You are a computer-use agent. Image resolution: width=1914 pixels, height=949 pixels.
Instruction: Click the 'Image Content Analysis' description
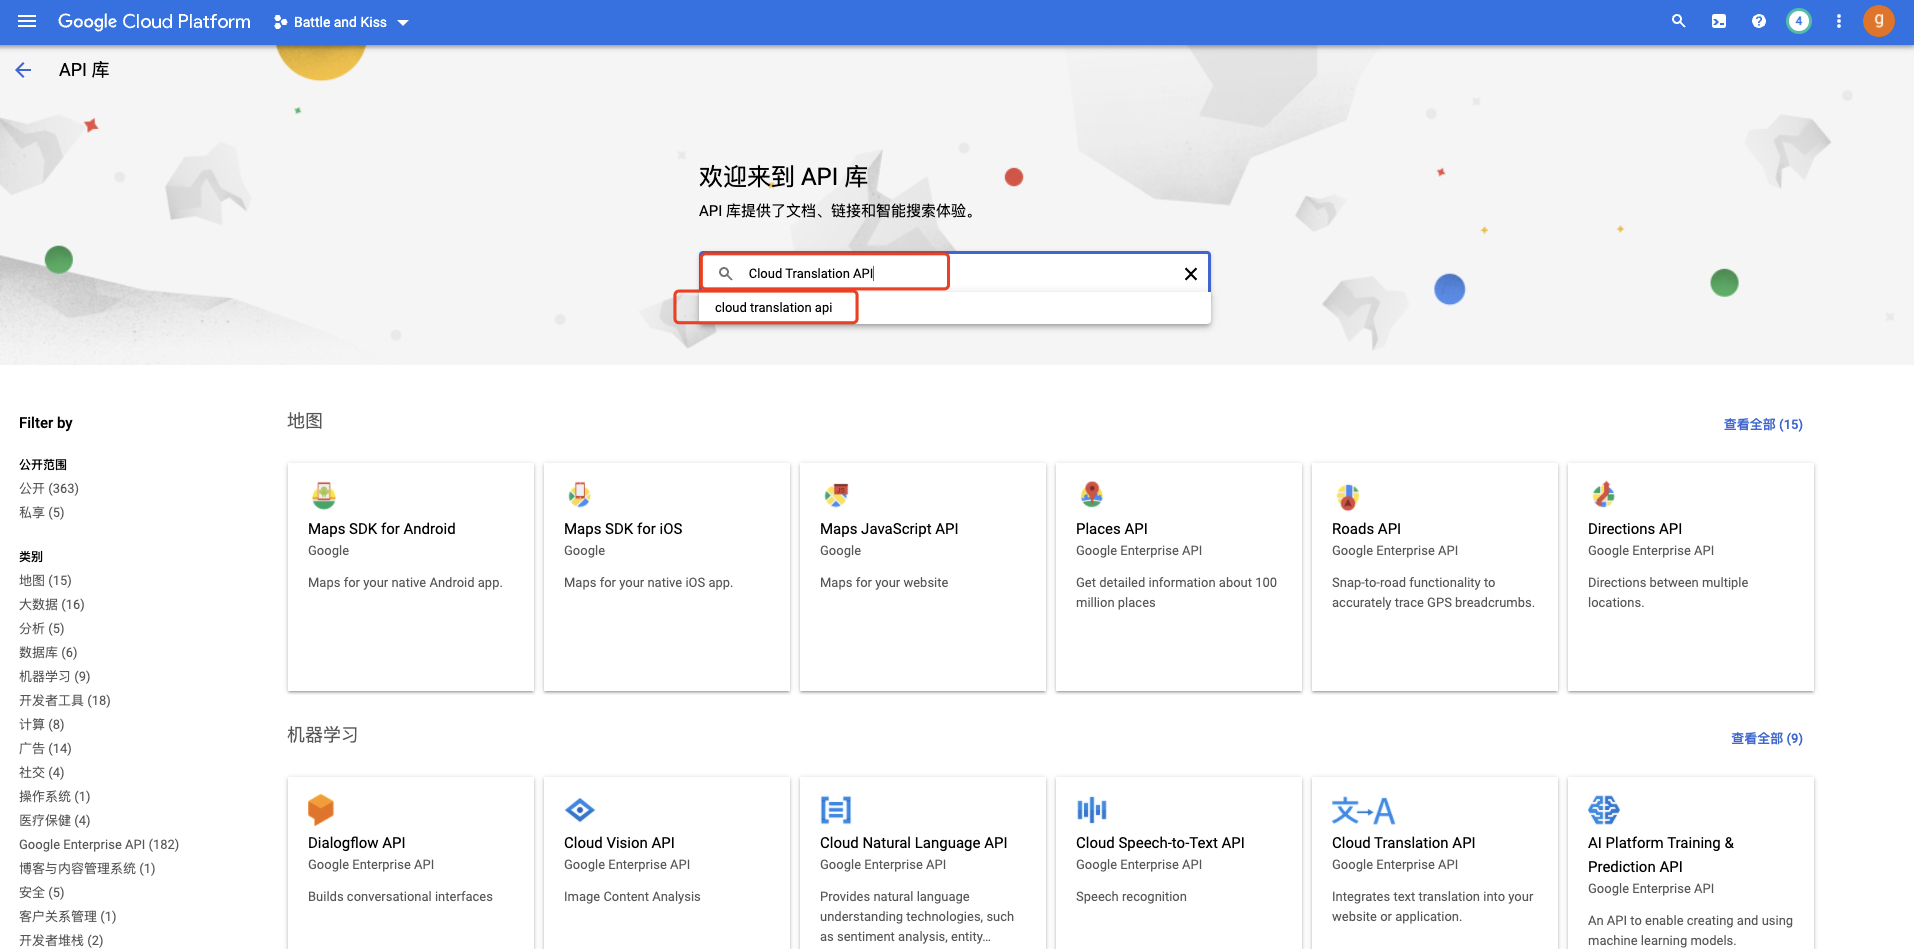(632, 897)
